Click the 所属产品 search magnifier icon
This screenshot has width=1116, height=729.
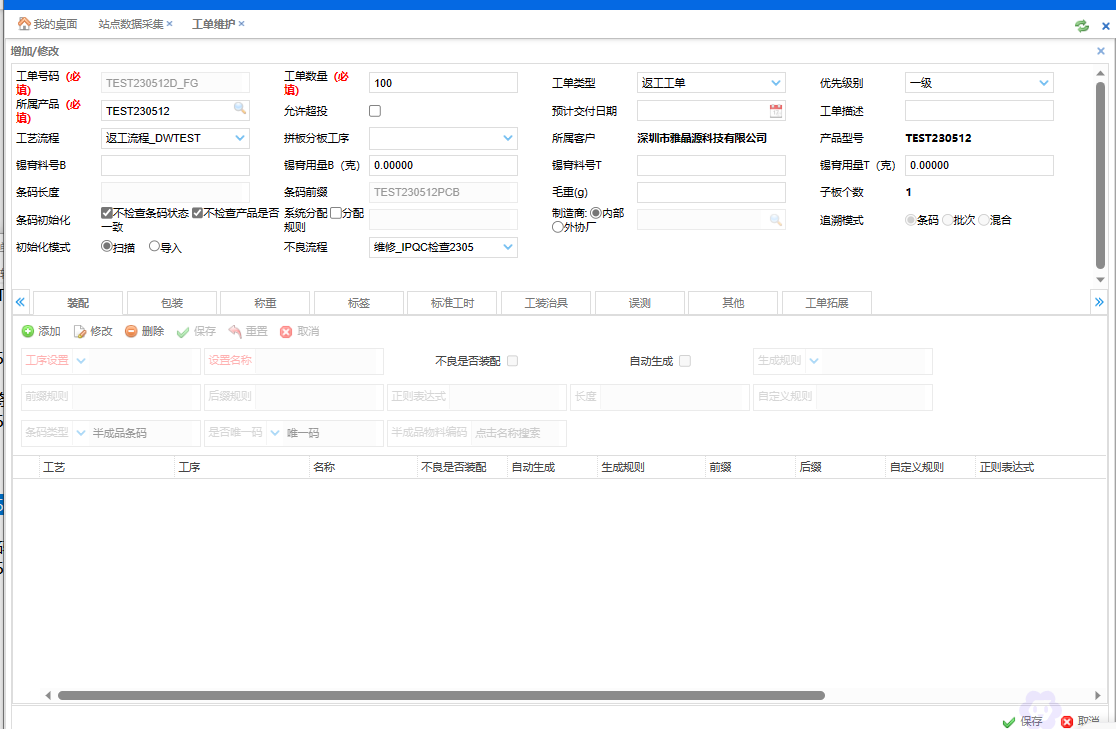pos(240,109)
